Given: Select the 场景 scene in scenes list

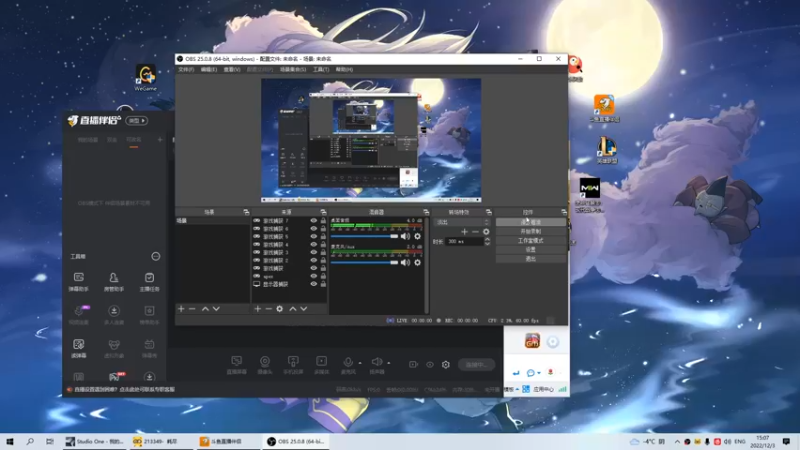Looking at the screenshot, I should click(212, 221).
